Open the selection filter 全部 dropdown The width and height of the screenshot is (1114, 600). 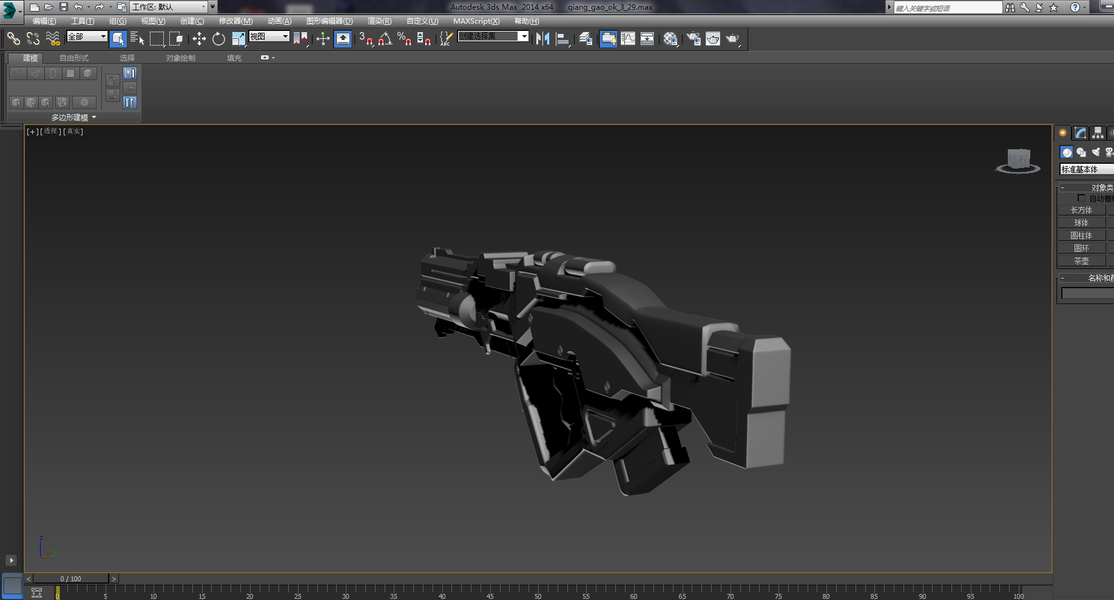click(x=87, y=36)
